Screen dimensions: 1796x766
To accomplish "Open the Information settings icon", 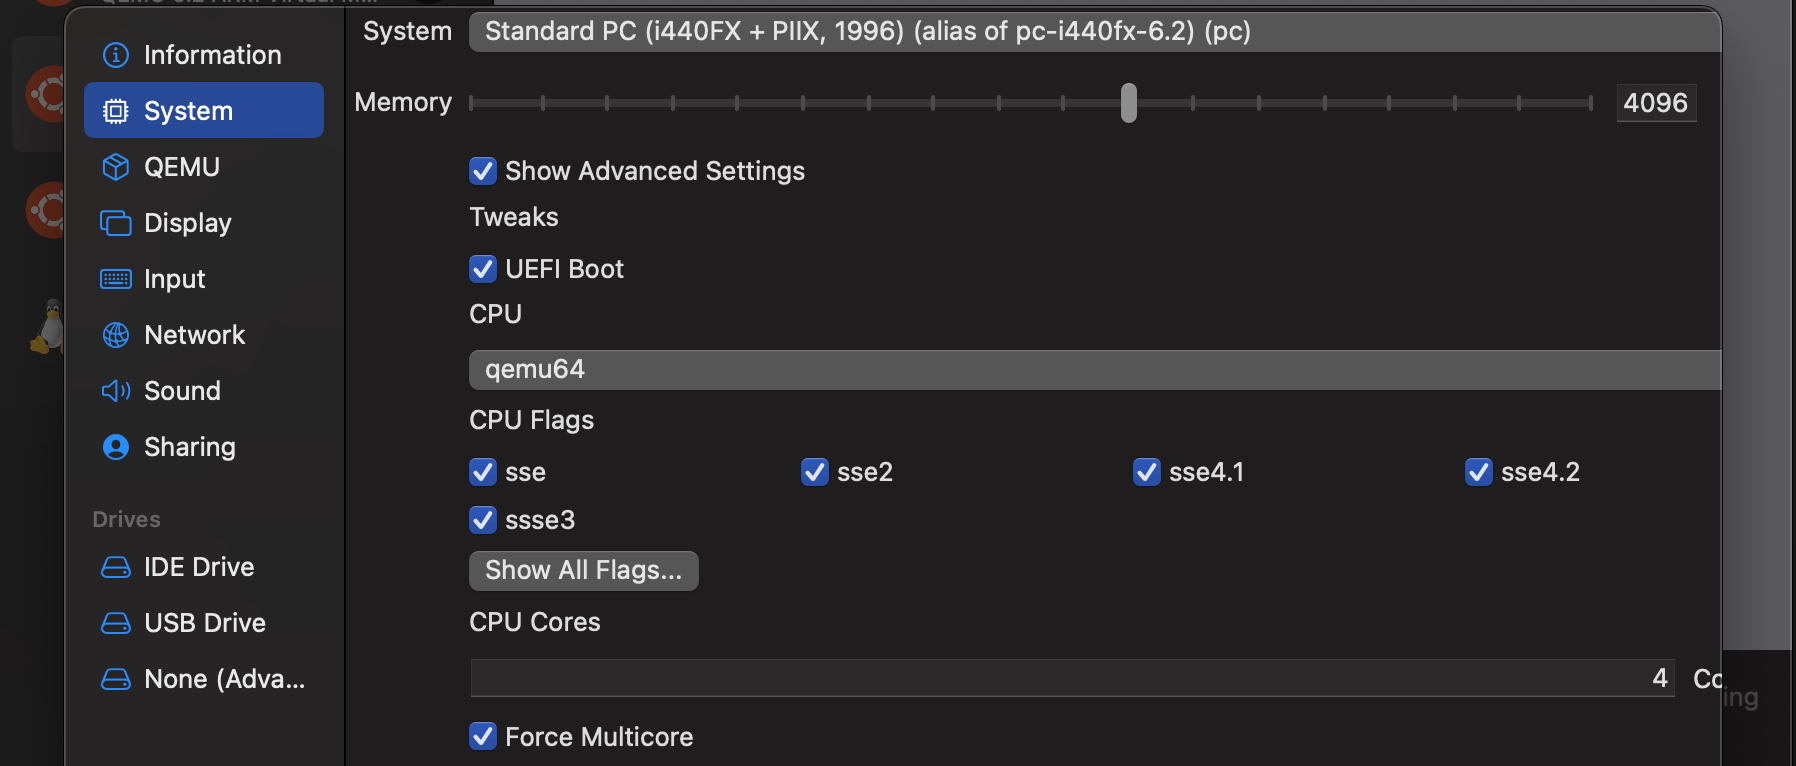I will pos(116,55).
